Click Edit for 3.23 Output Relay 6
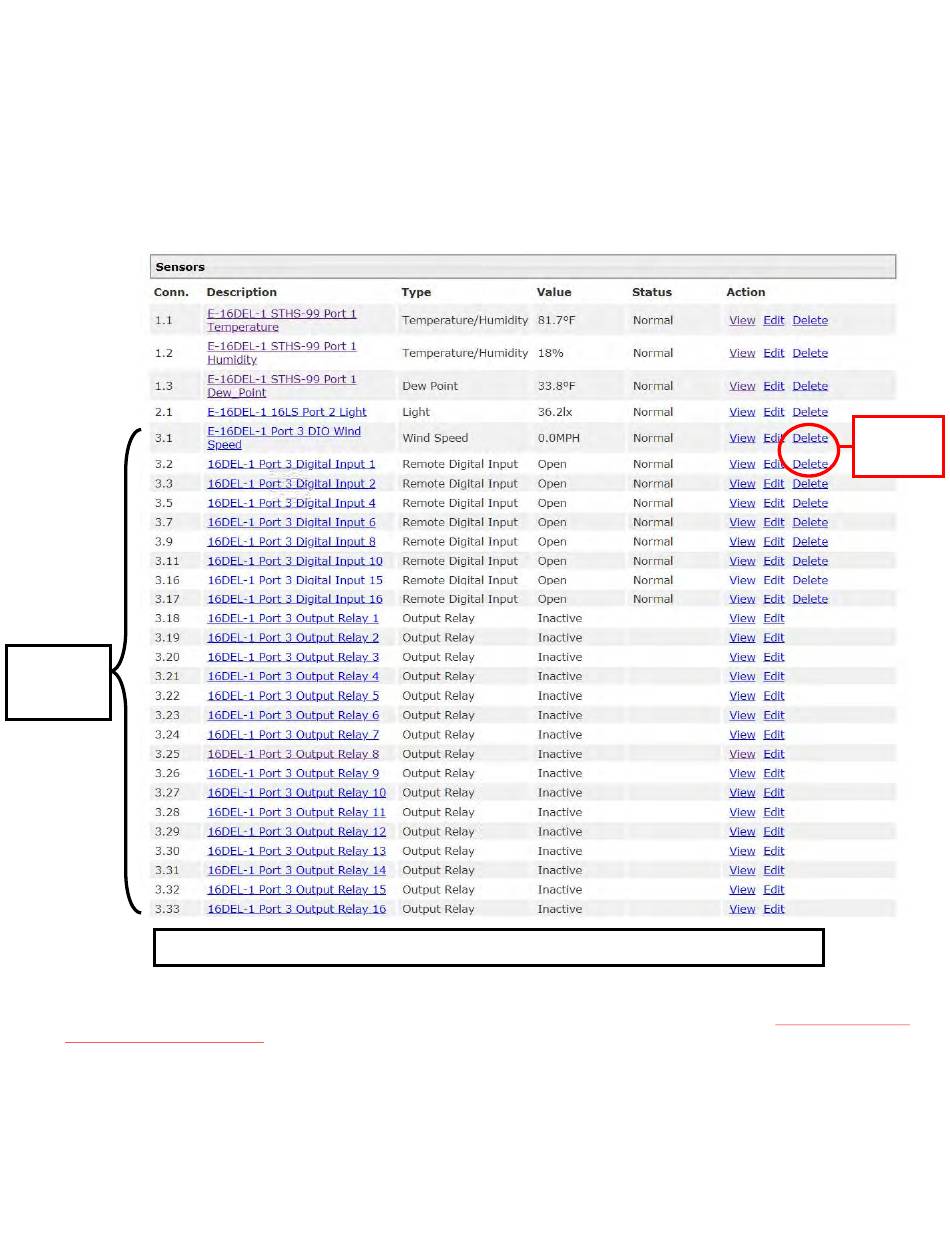This screenshot has width=950, height=1248. click(774, 716)
